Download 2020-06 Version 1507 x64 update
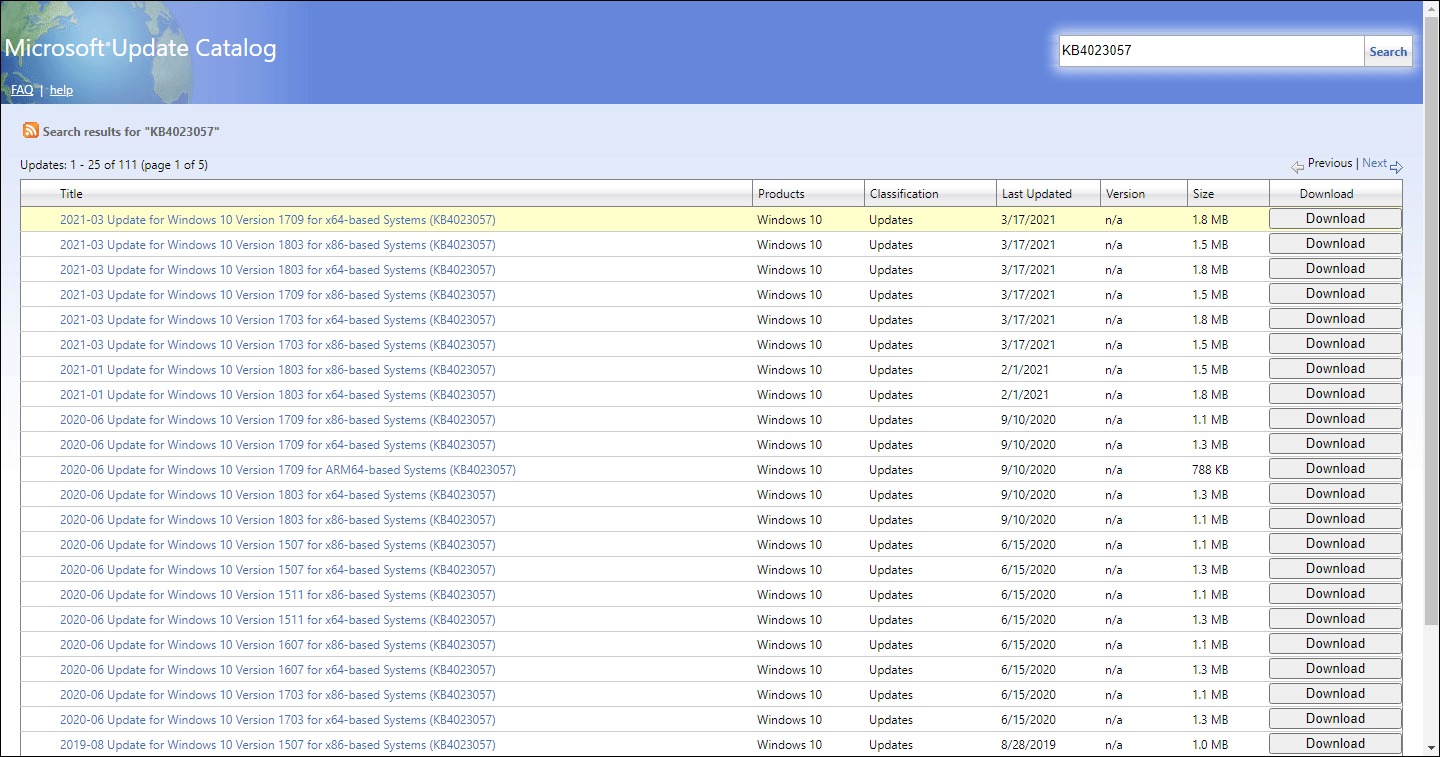 point(1335,569)
